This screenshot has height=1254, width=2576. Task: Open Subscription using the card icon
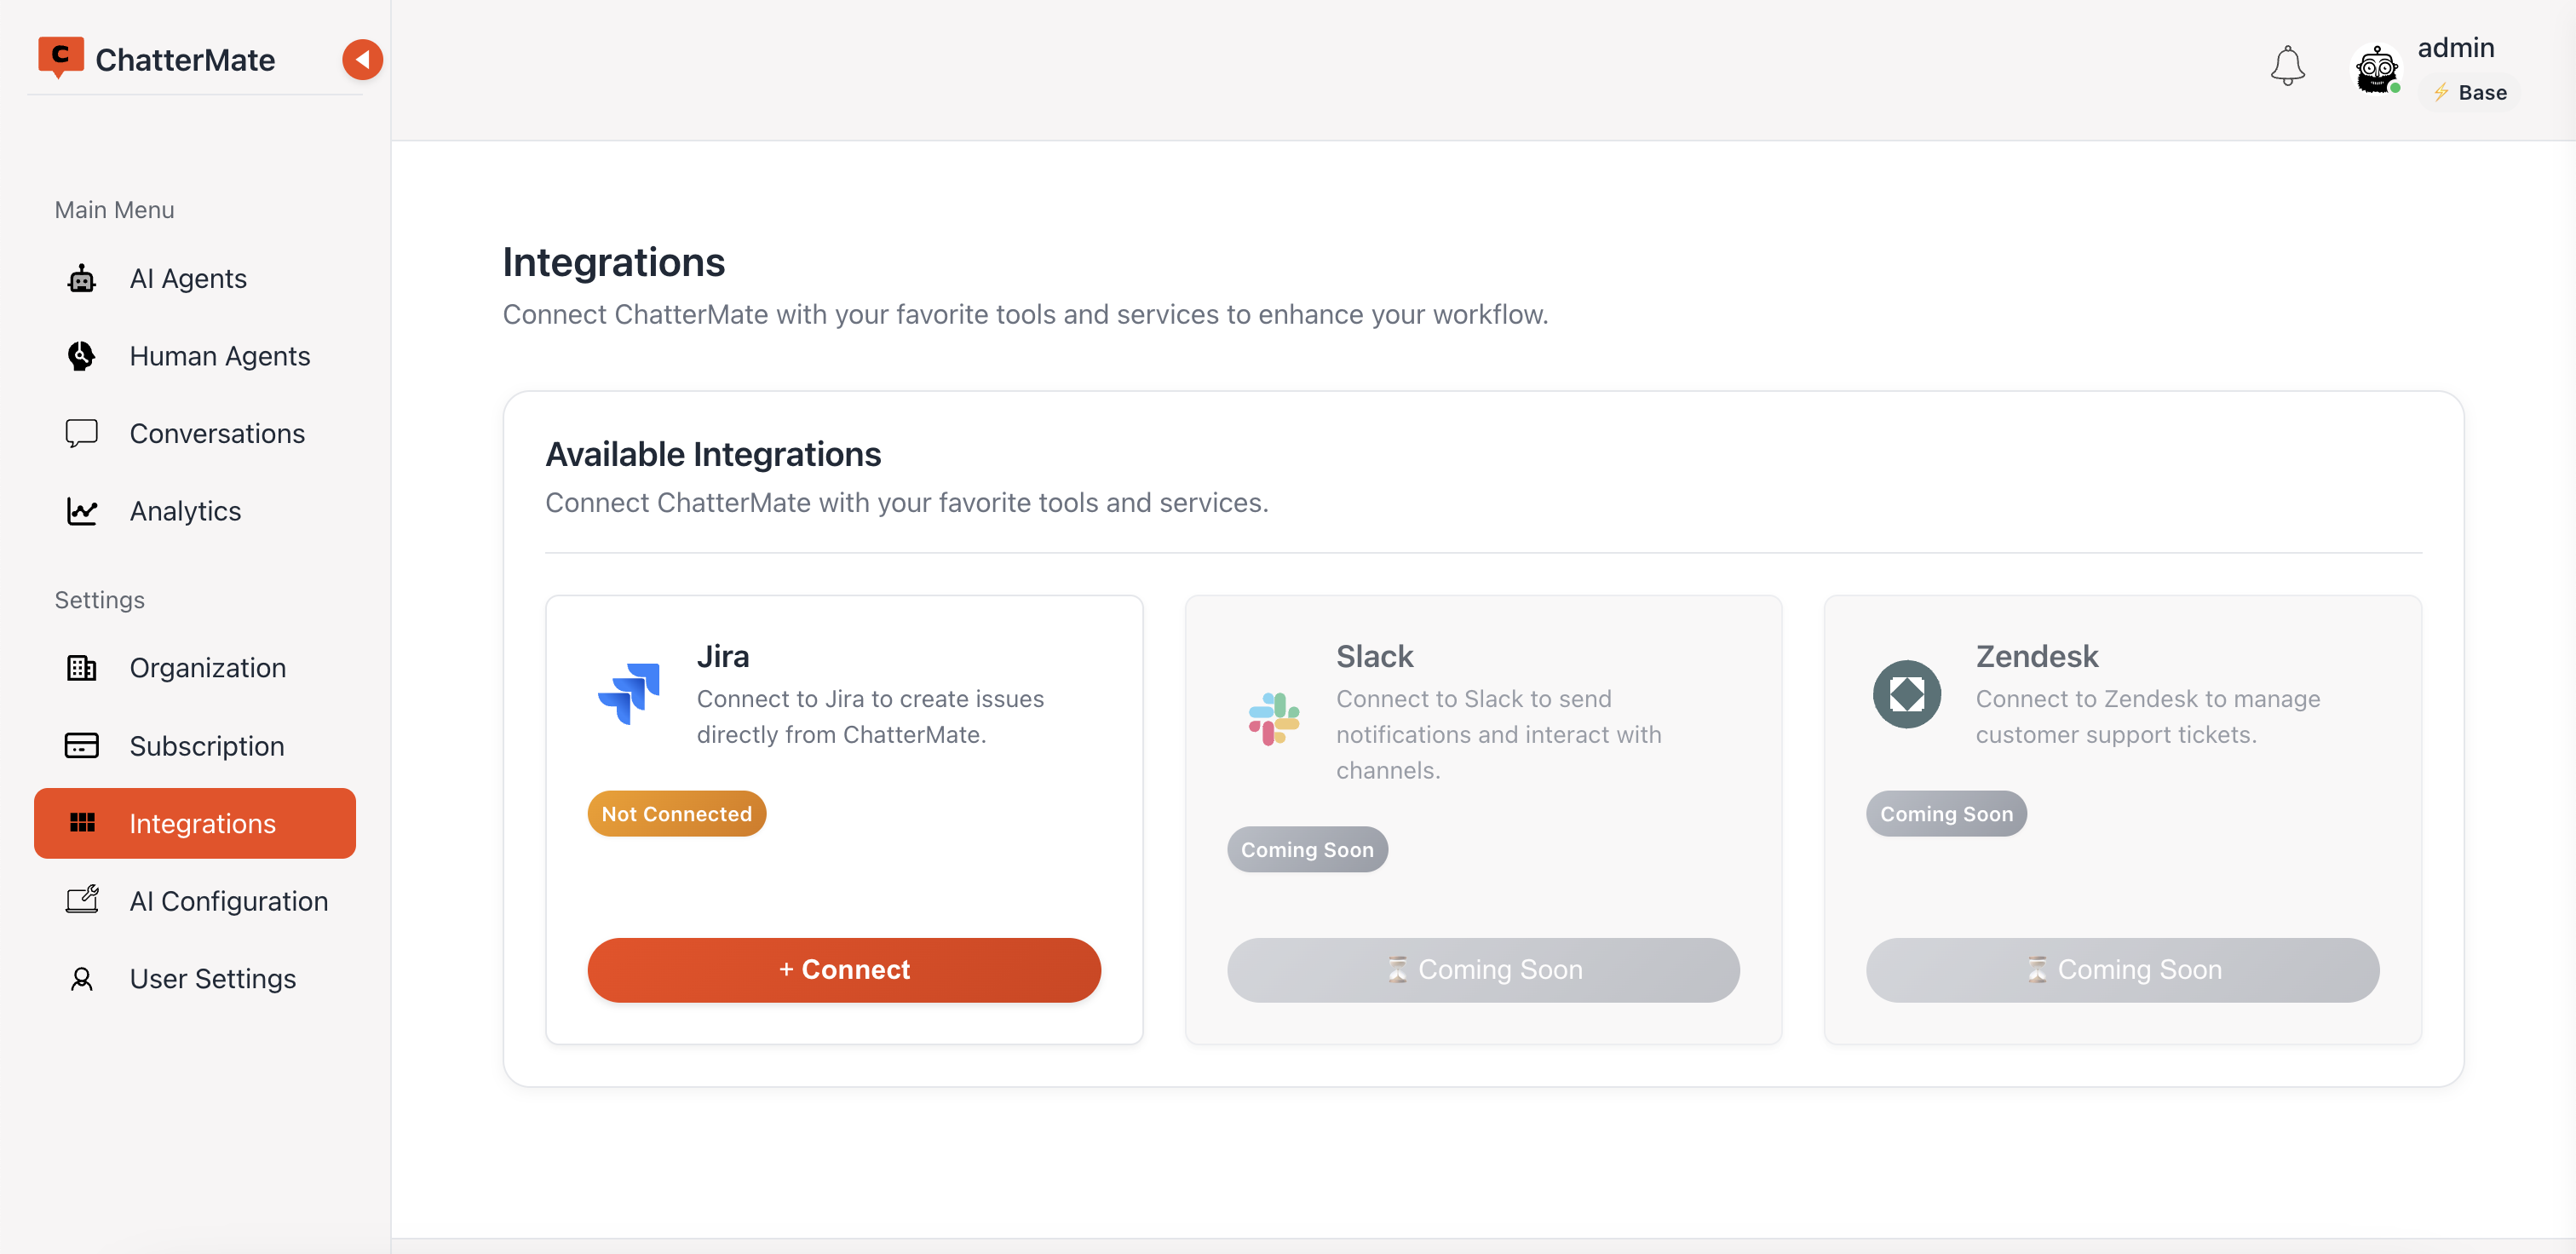(x=81, y=745)
